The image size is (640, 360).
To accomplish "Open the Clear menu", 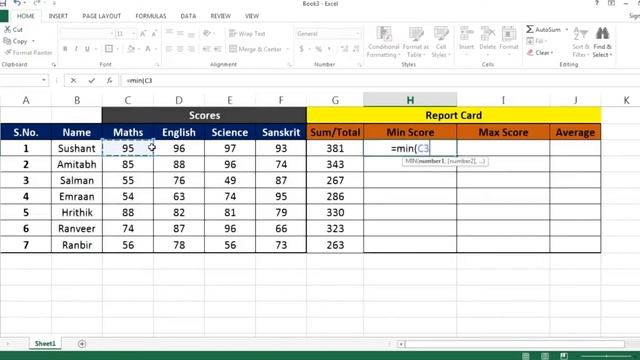I will point(540,53).
